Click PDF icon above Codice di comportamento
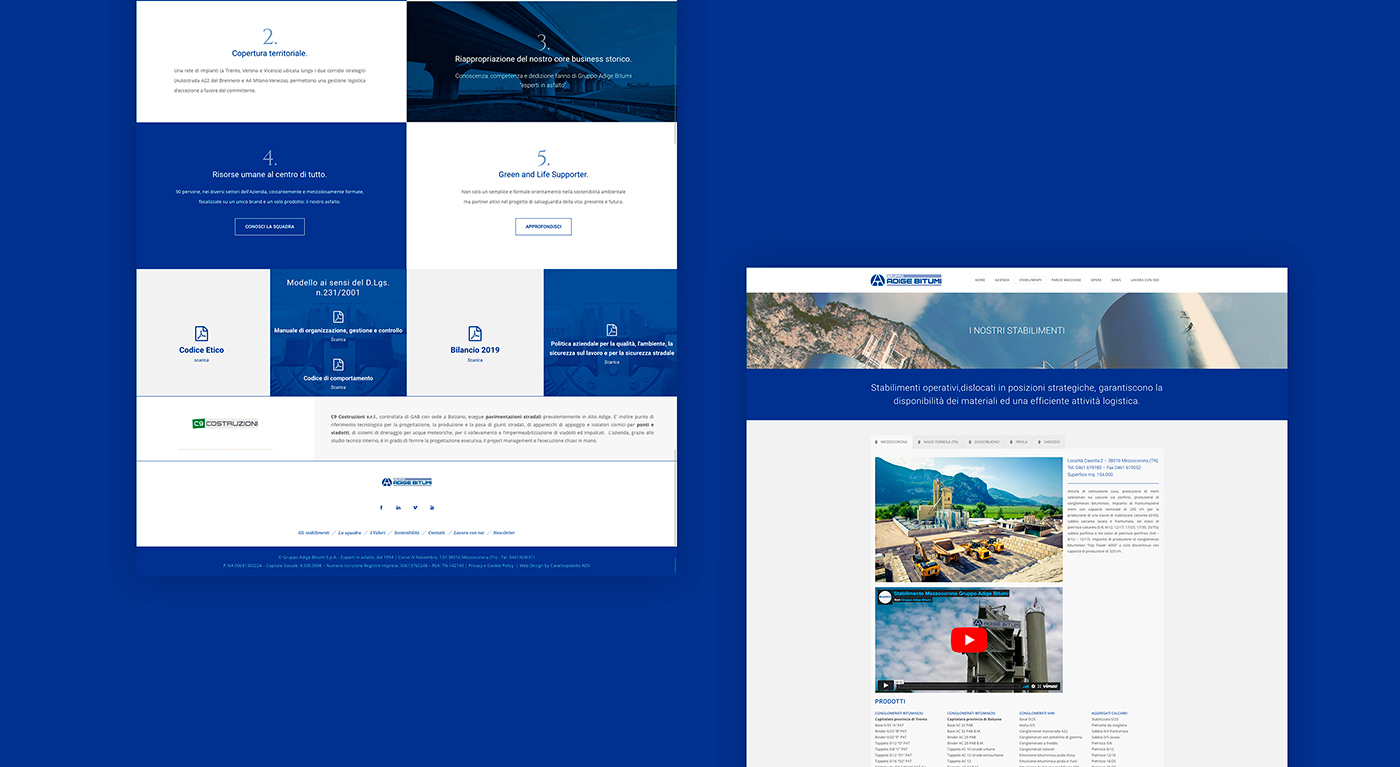 click(338, 365)
